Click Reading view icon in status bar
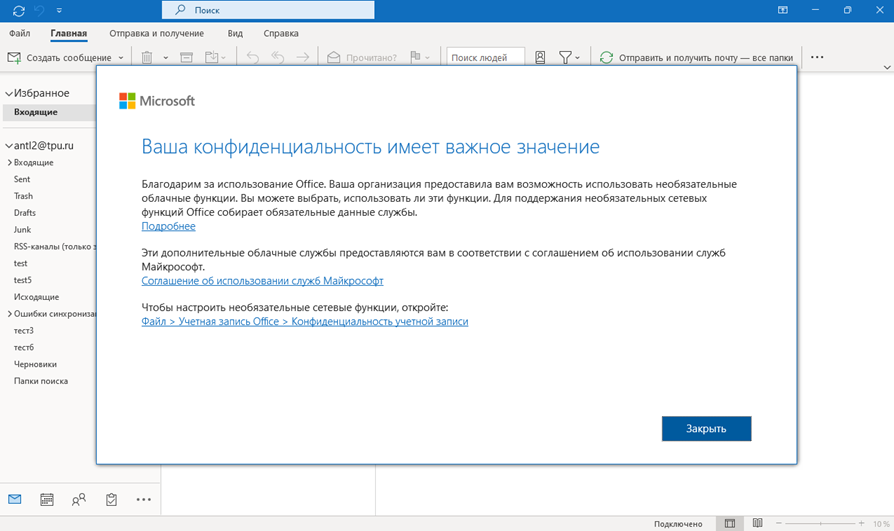 757,523
